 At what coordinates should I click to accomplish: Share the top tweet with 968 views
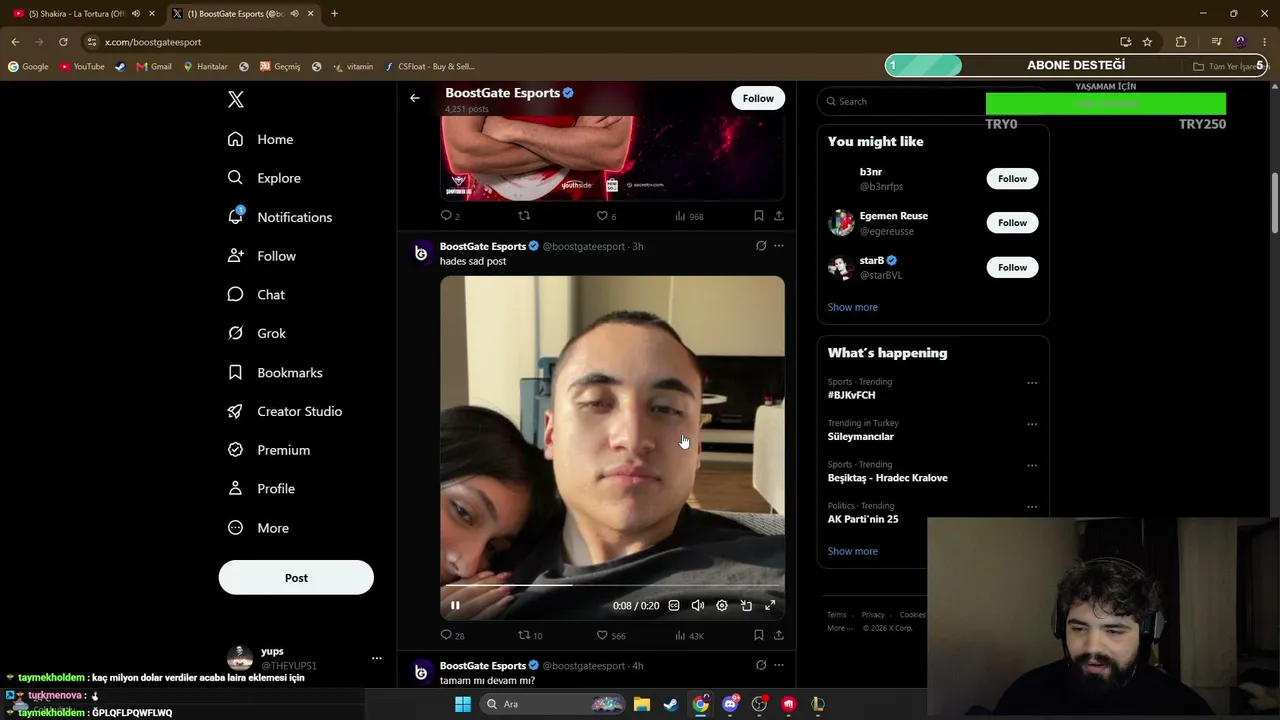(779, 216)
